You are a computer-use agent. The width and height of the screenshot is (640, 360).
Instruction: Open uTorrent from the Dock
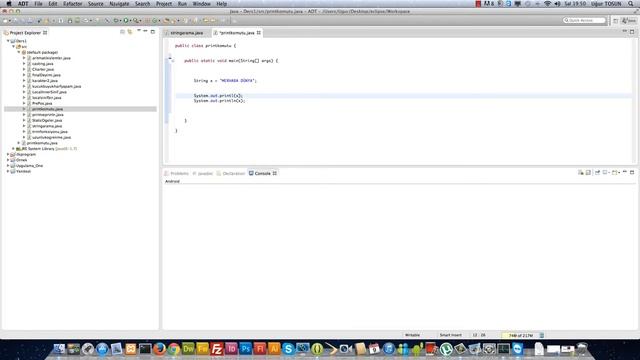(x=446, y=349)
